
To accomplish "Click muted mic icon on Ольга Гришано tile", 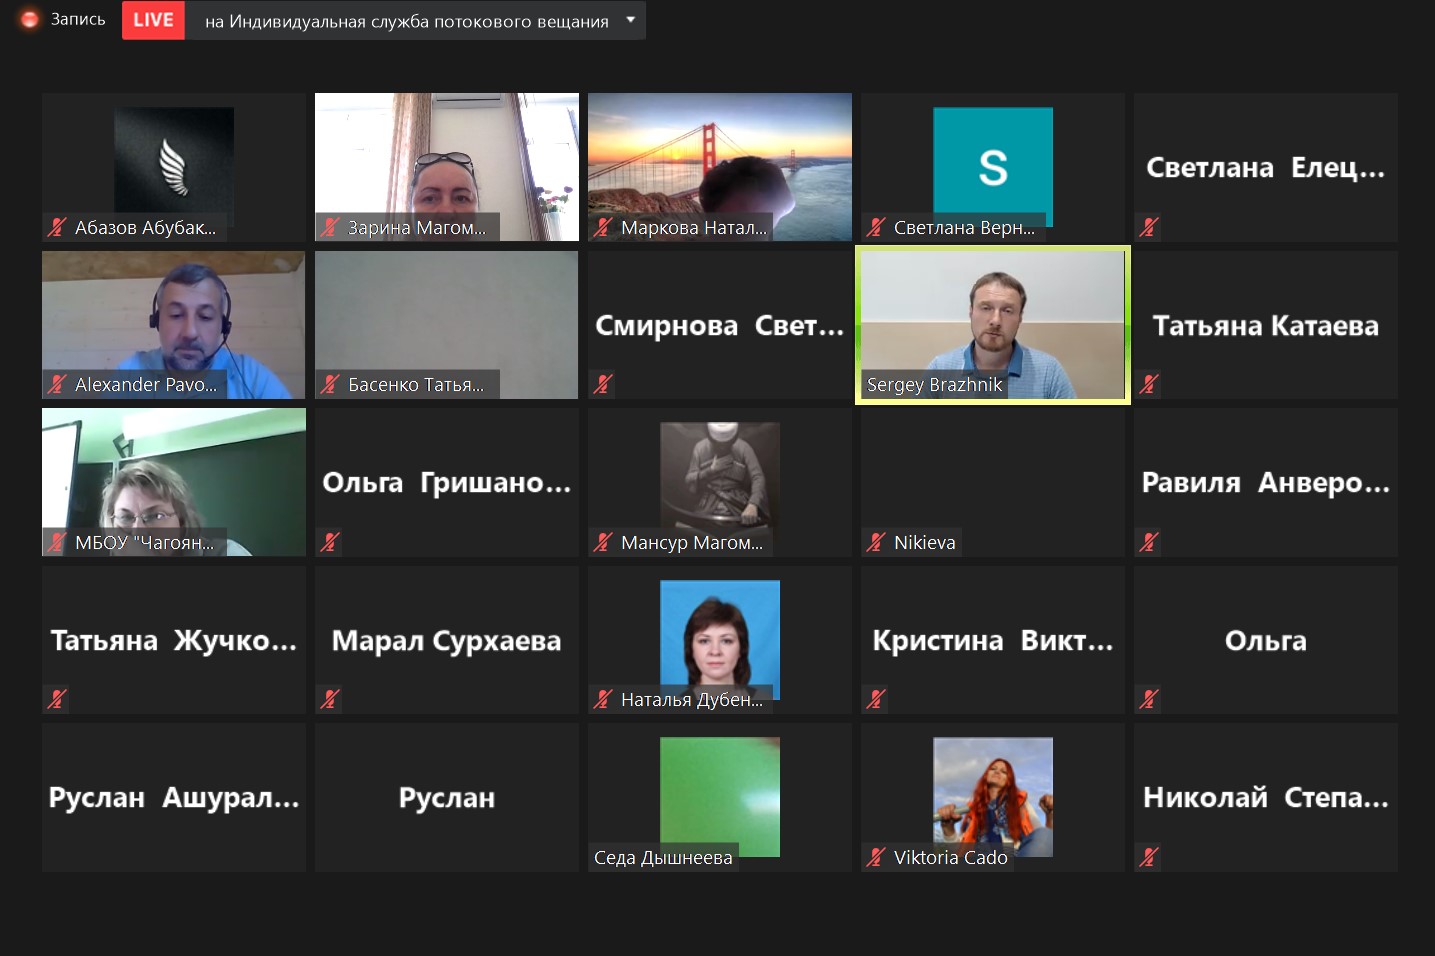I will (x=330, y=542).
